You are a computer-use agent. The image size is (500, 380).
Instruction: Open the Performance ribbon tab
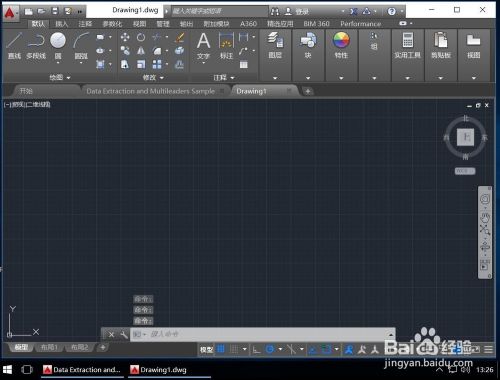tap(360, 24)
